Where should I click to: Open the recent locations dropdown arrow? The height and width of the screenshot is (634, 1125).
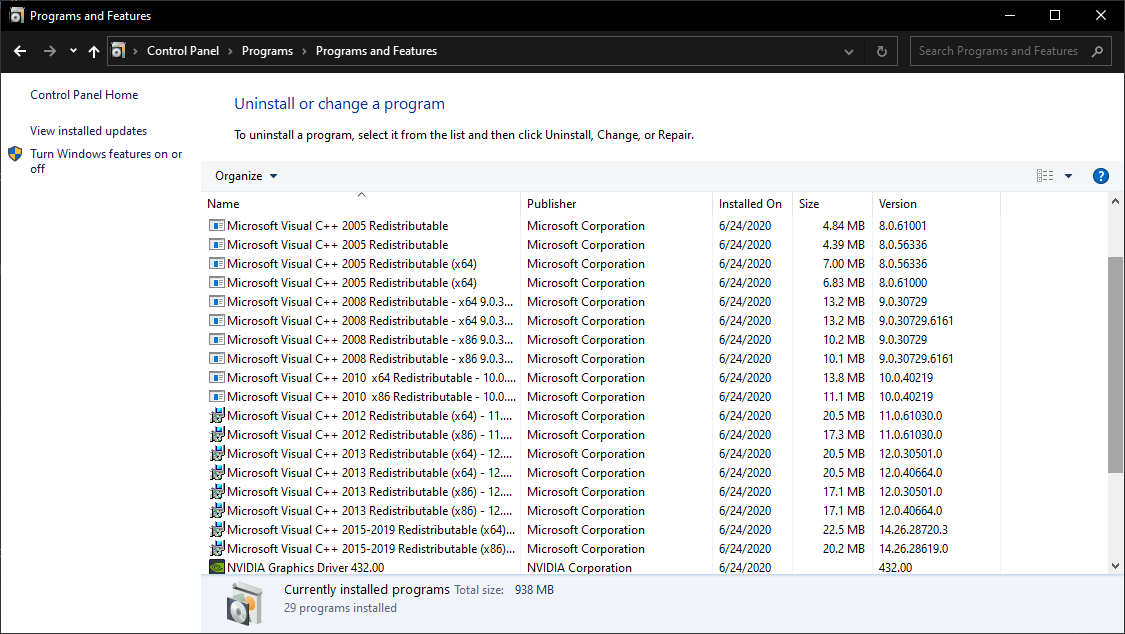pyautogui.click(x=73, y=51)
